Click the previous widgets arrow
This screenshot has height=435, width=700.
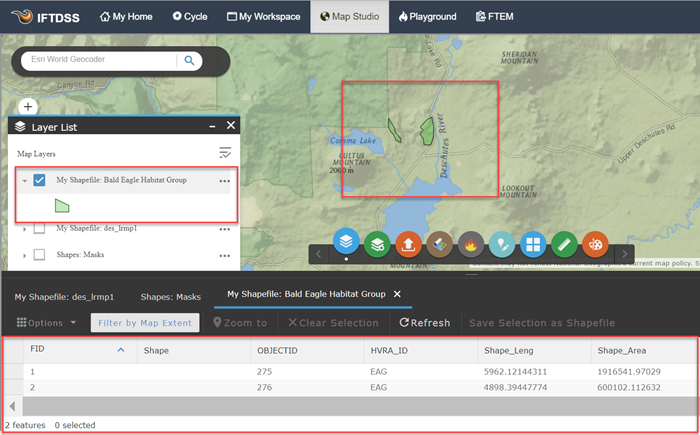(x=318, y=254)
